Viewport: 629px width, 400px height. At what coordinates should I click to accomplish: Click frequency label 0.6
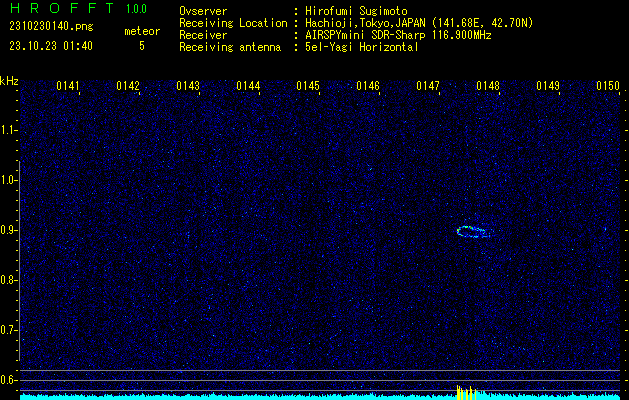click(x=8, y=380)
